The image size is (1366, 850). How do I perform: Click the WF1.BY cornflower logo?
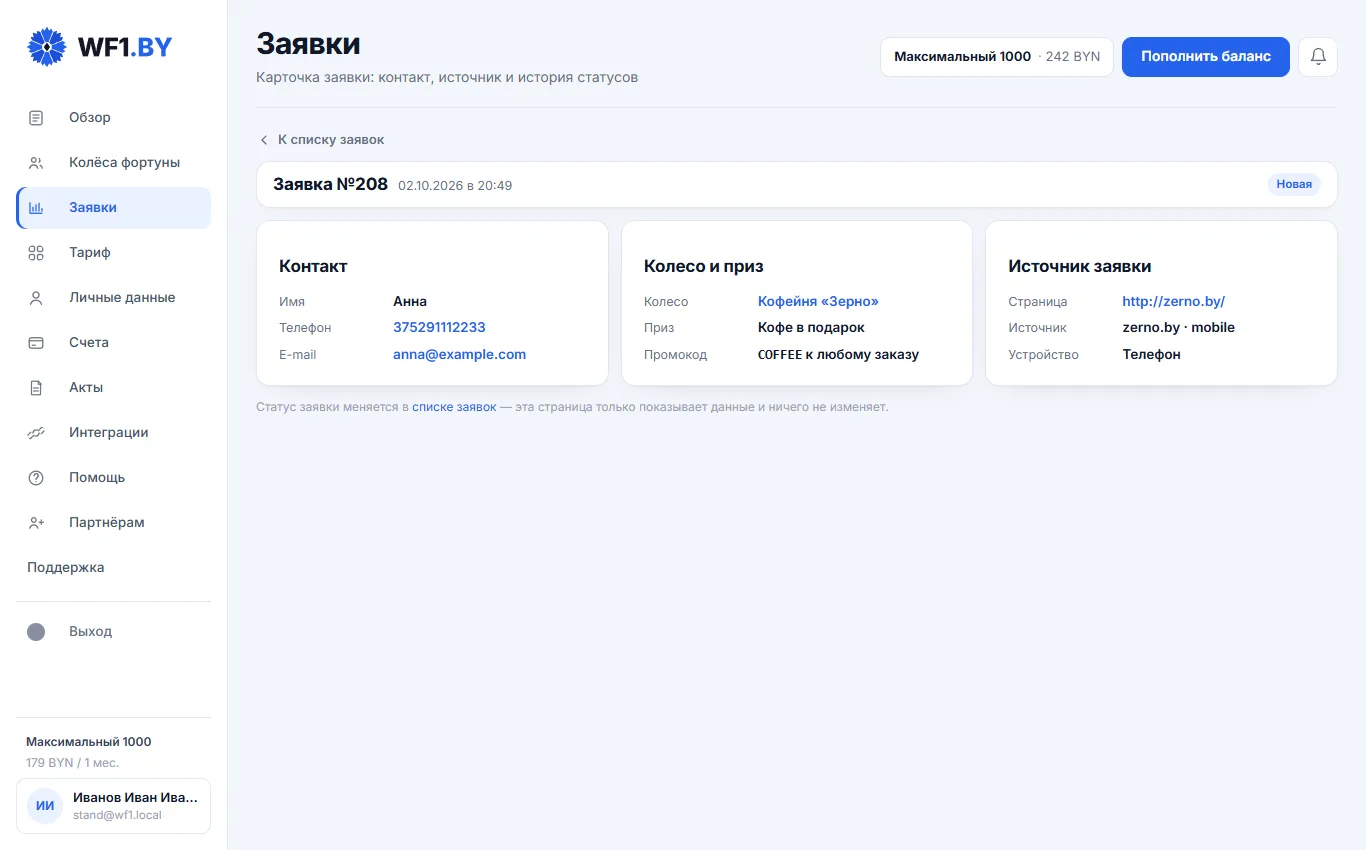pos(47,46)
